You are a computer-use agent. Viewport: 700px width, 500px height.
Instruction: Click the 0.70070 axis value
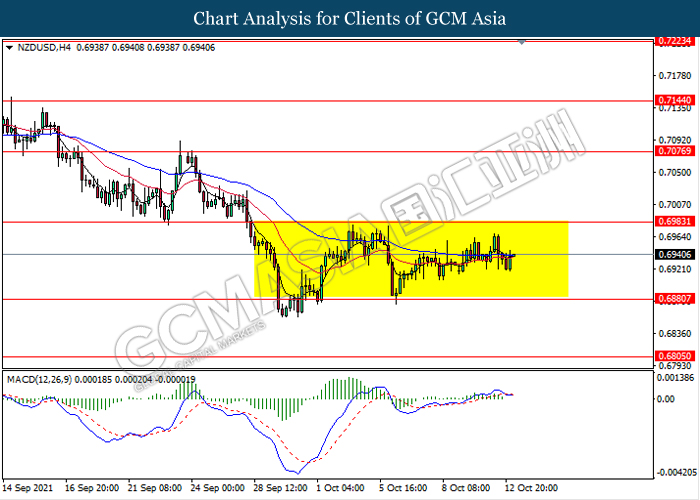[x=675, y=204]
